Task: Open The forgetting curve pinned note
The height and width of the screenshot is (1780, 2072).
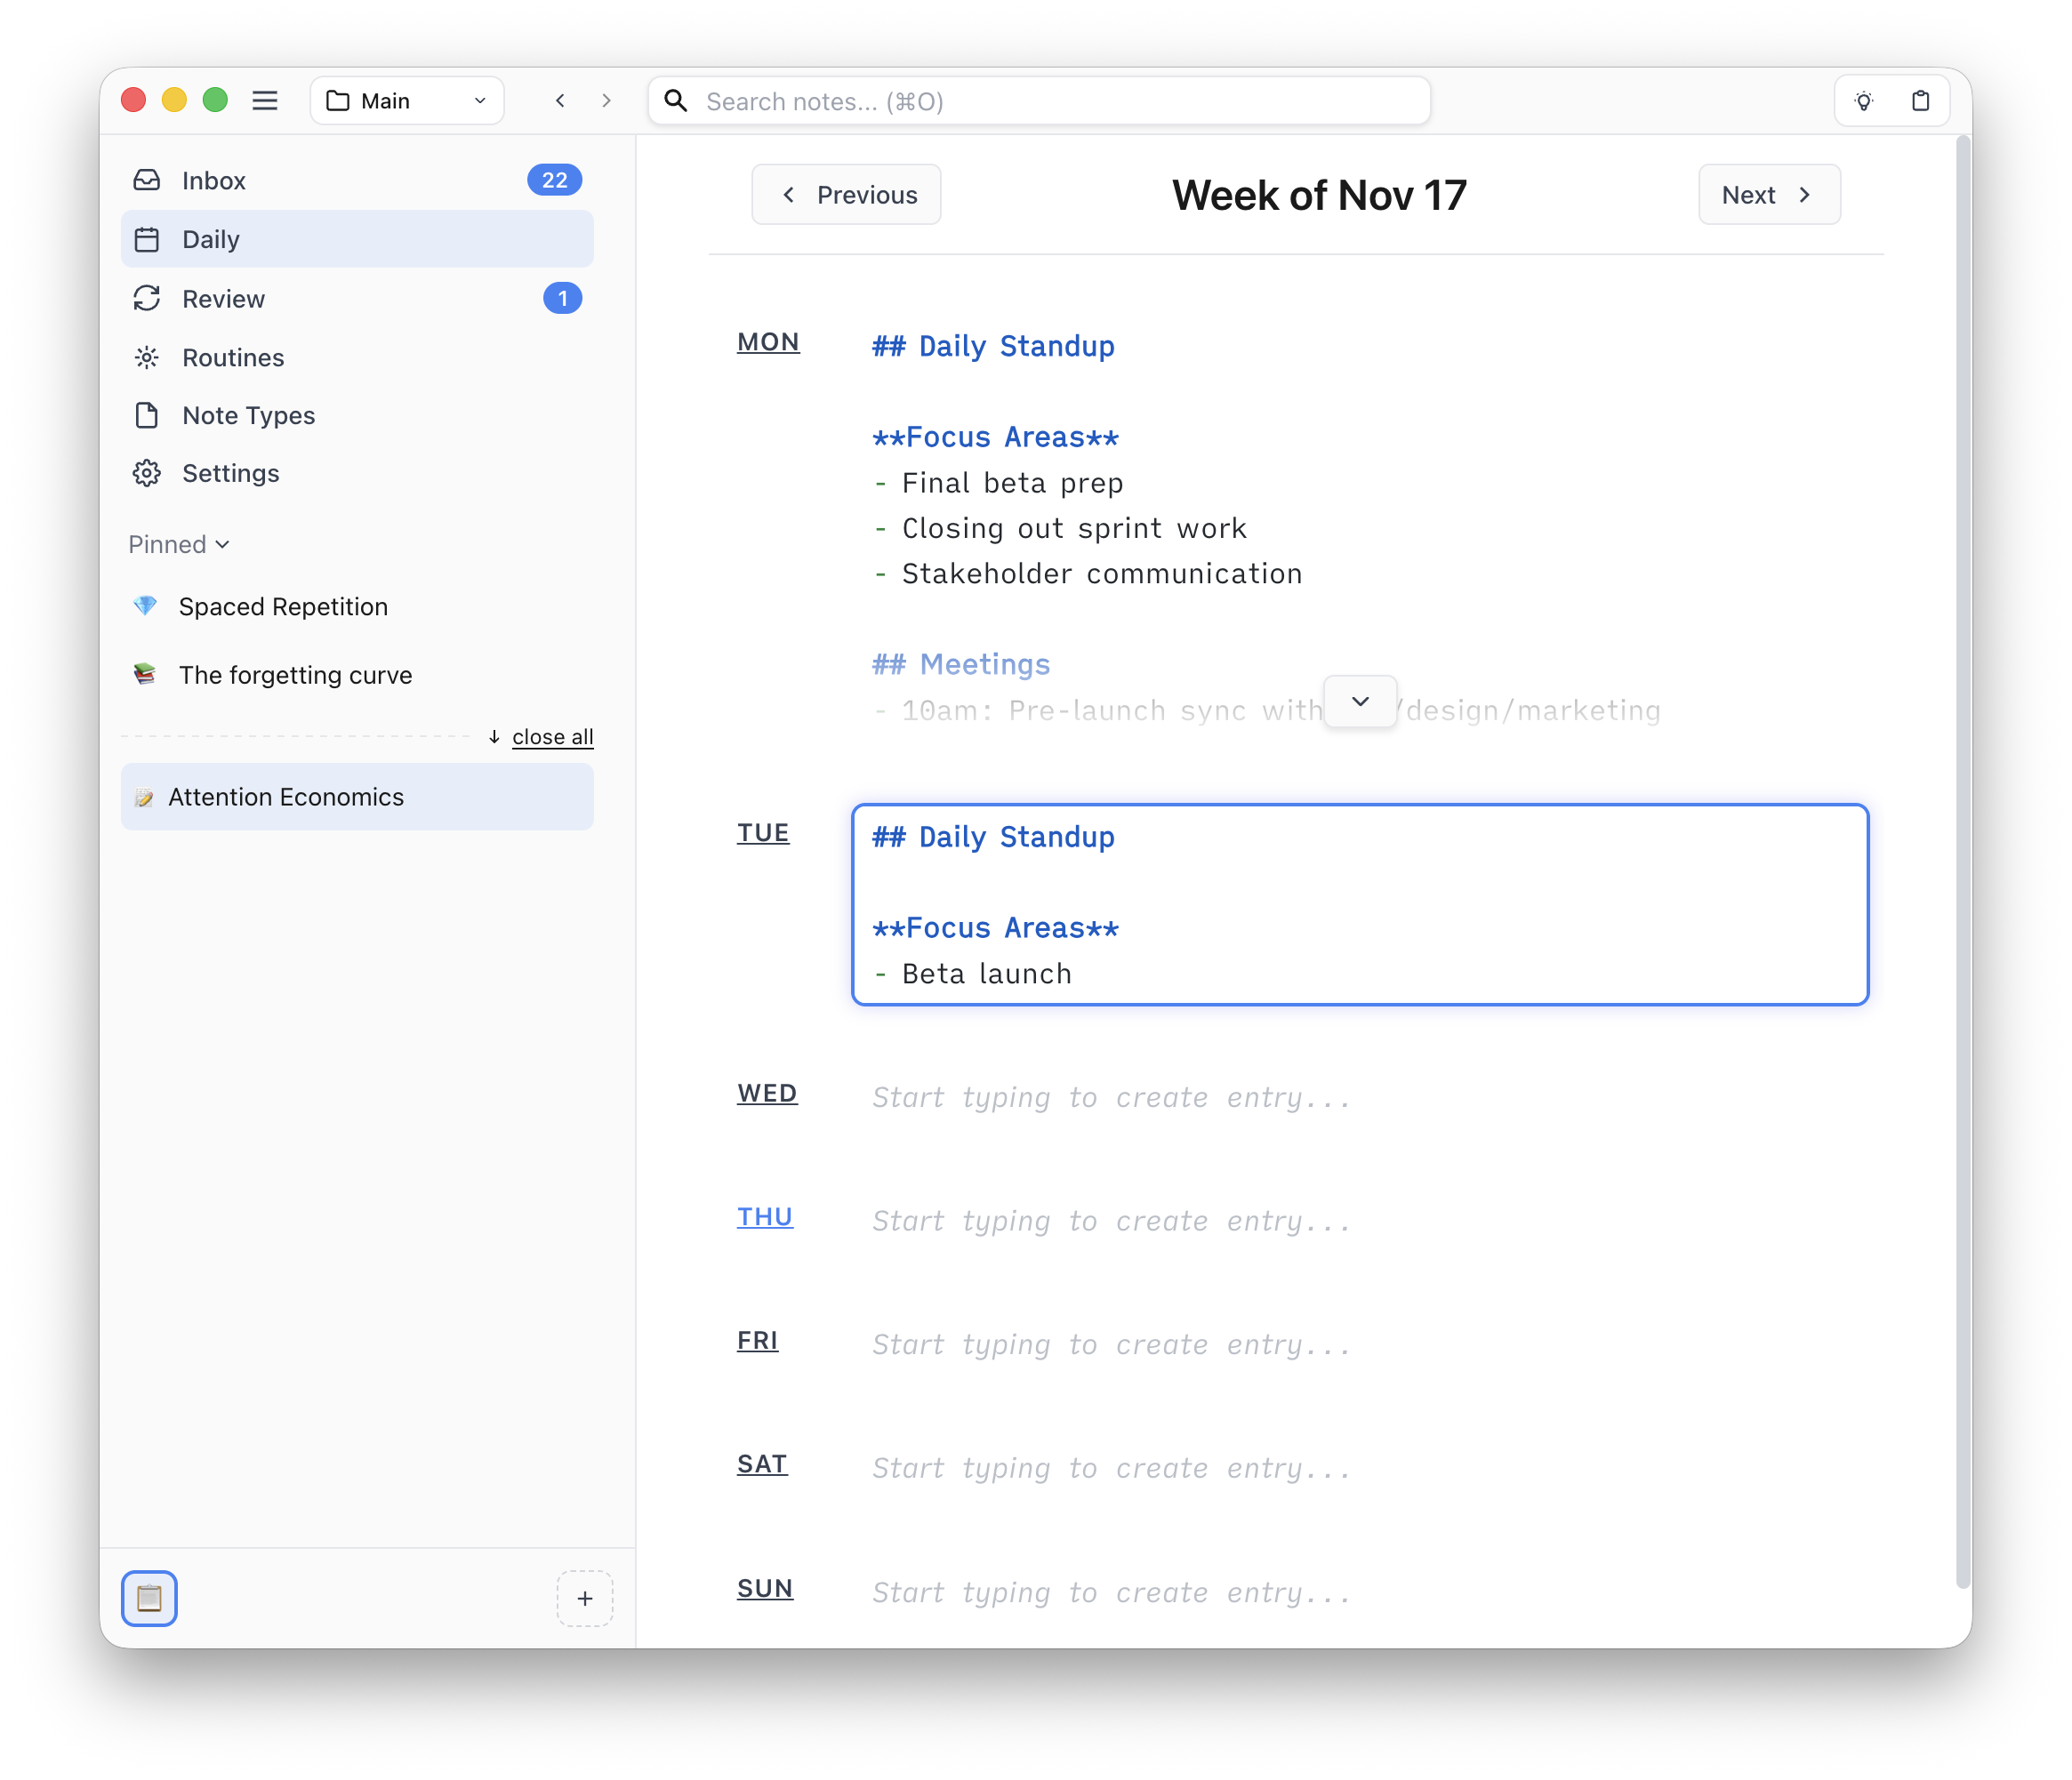Action: point(295,675)
